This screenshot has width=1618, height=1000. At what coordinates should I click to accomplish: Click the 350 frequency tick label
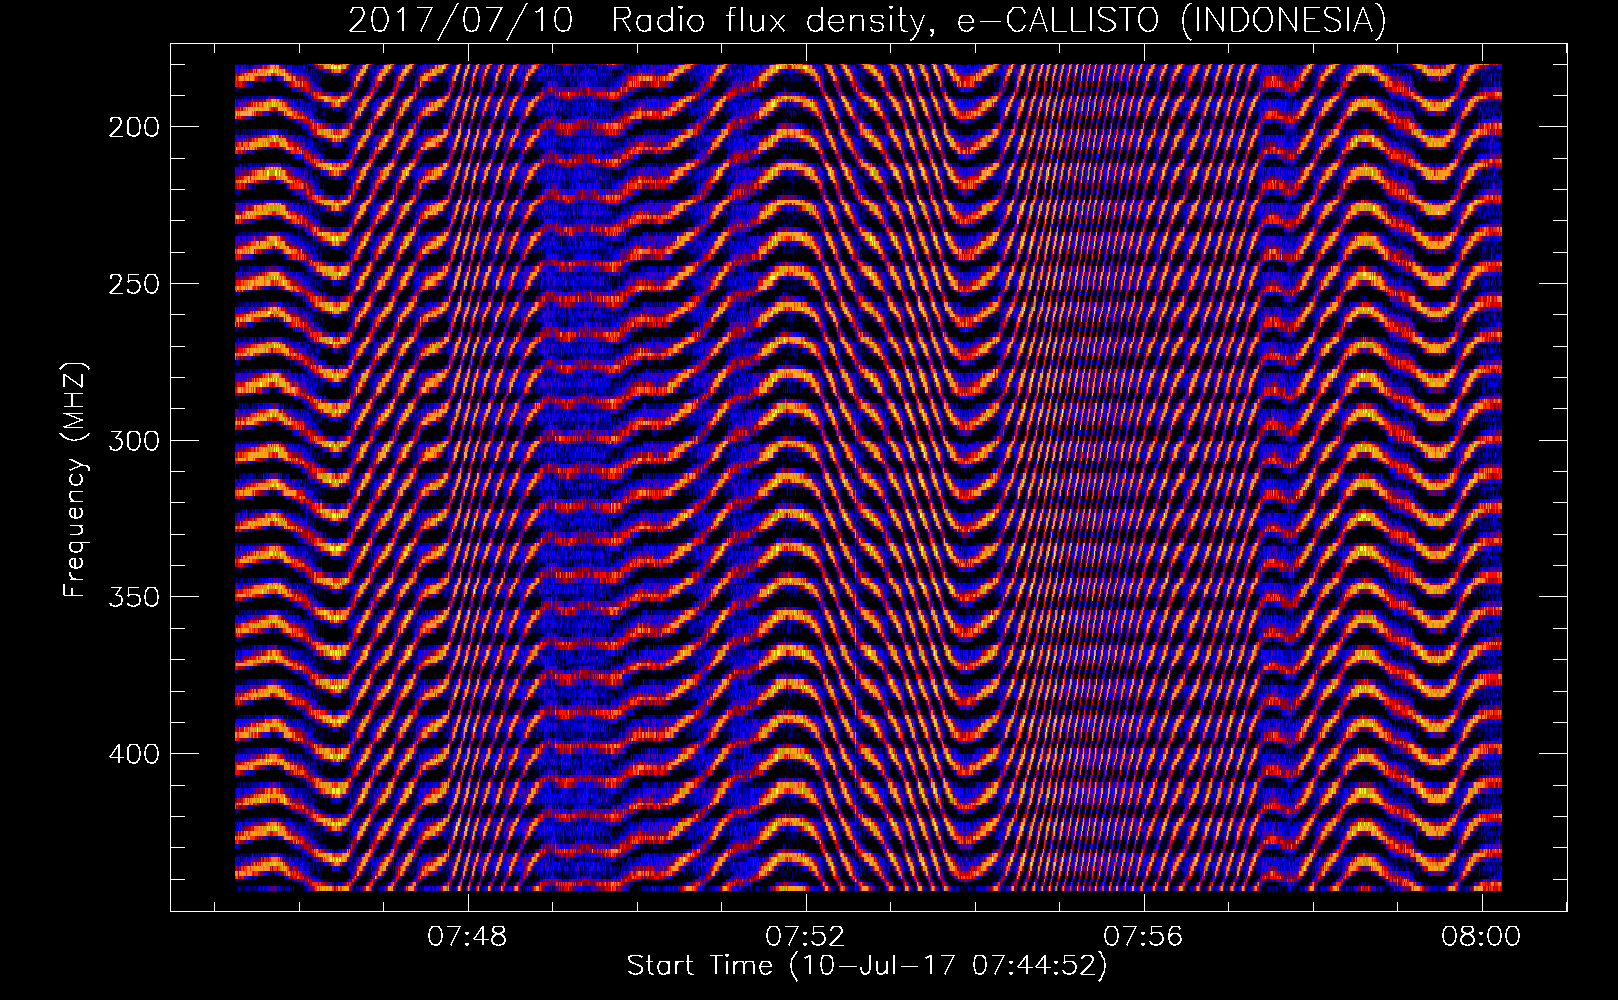(x=132, y=597)
